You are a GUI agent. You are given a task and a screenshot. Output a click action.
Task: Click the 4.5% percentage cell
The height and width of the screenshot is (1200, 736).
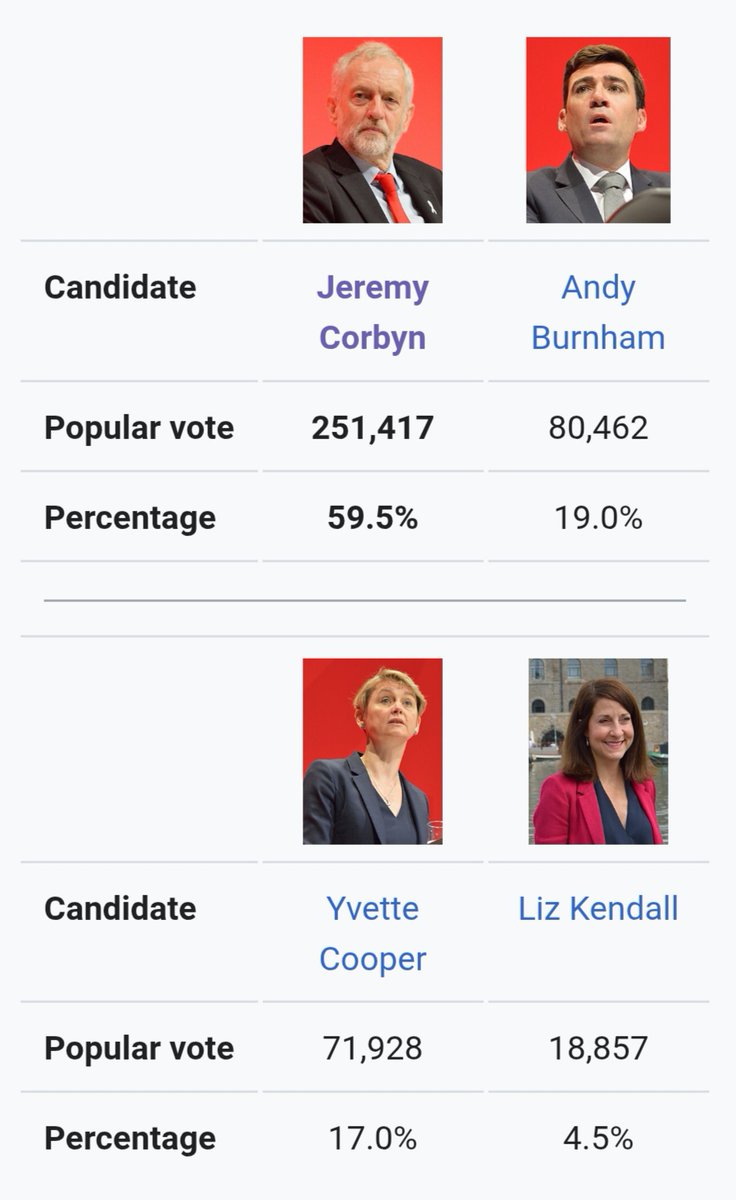pos(598,1138)
